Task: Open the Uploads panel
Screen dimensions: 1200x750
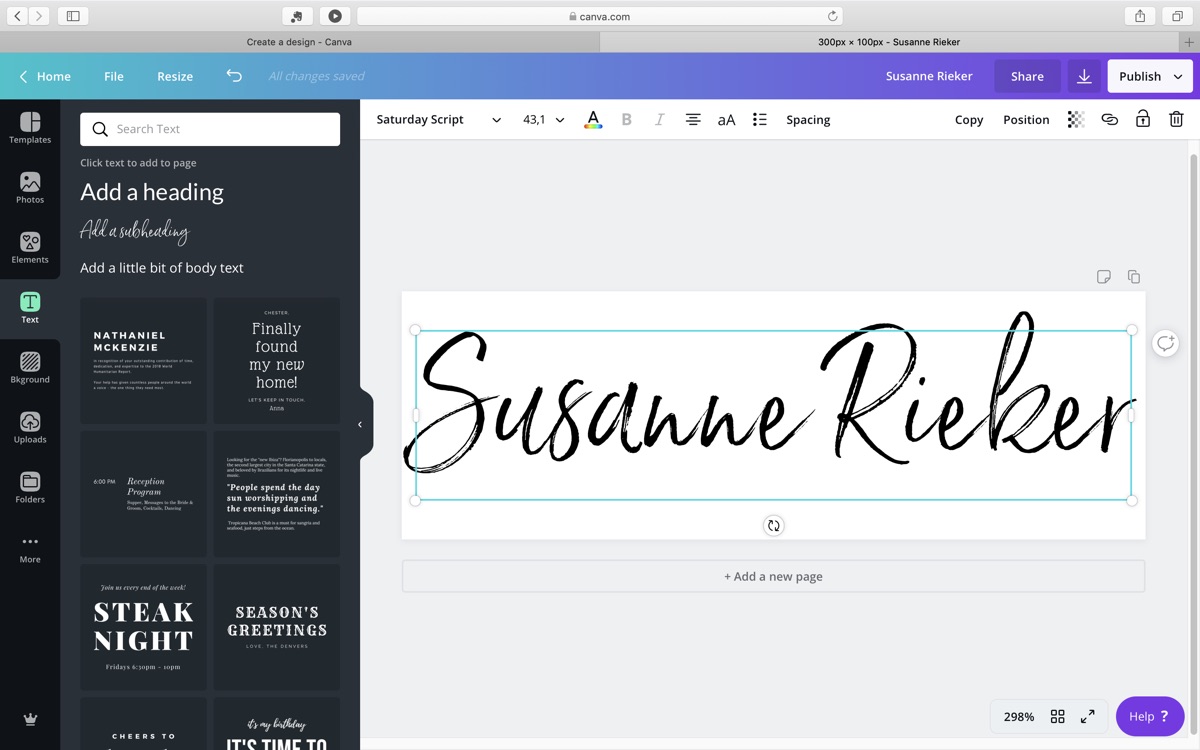Action: tap(30, 428)
